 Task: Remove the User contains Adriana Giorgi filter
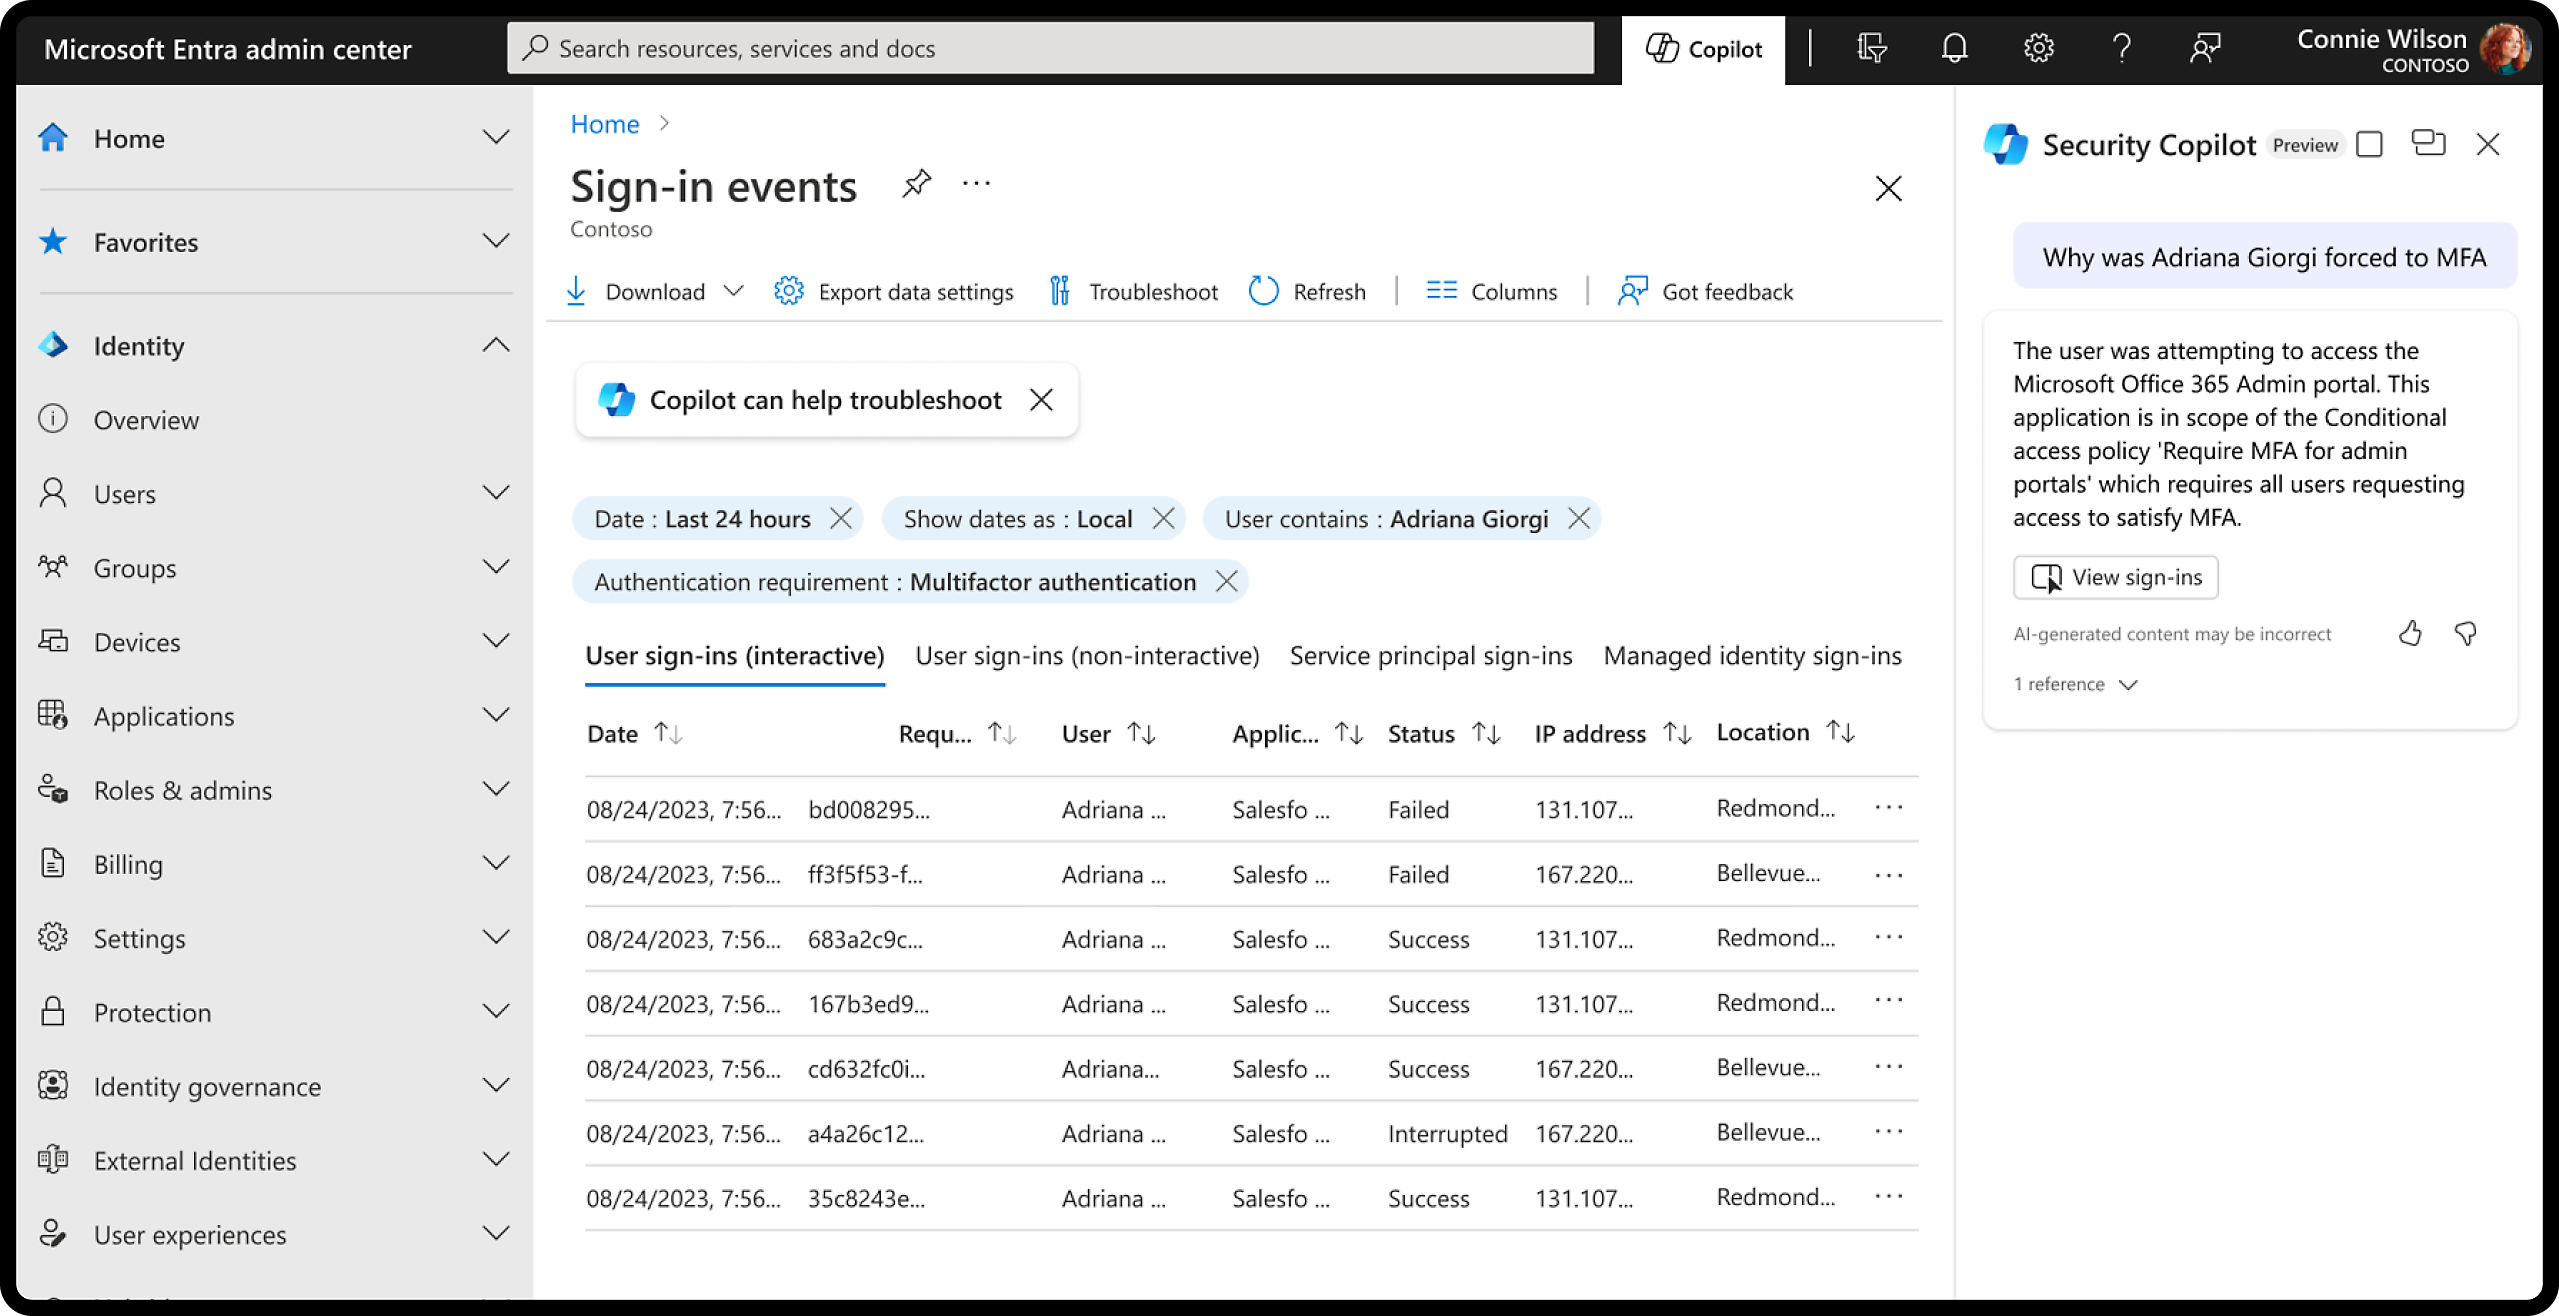(1577, 519)
